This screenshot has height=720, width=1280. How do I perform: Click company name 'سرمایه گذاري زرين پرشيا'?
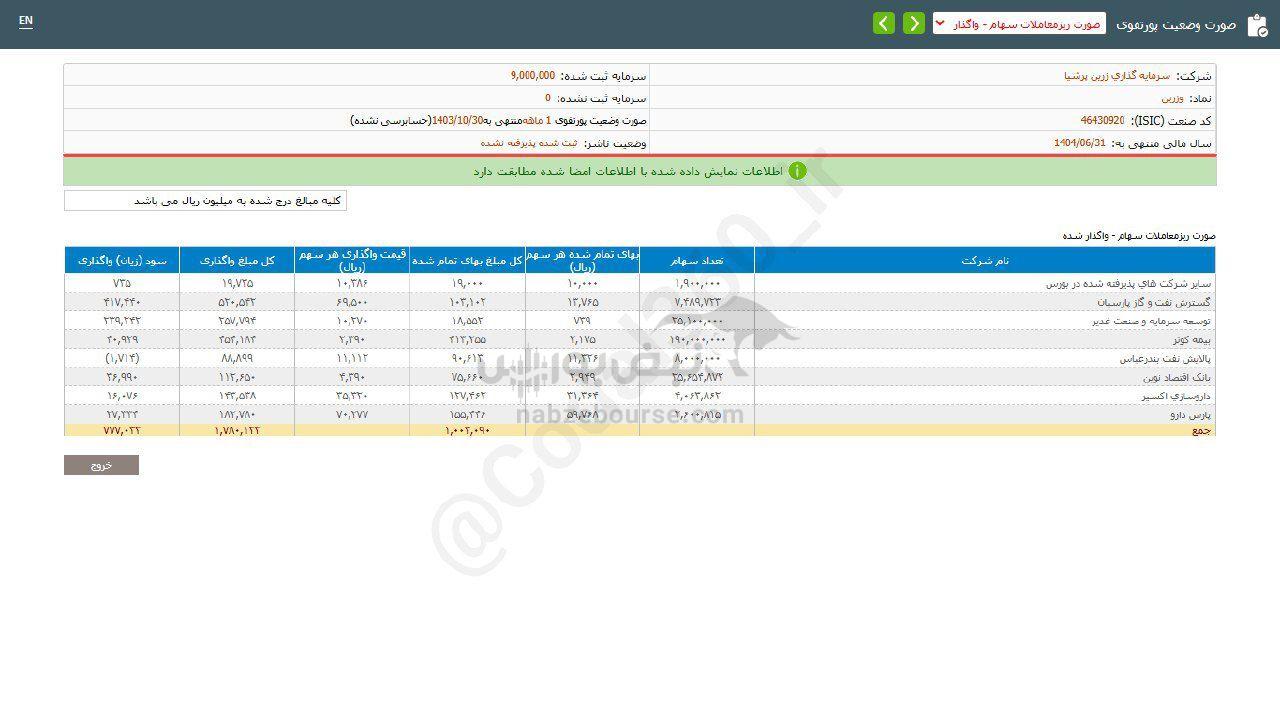pos(1117,76)
